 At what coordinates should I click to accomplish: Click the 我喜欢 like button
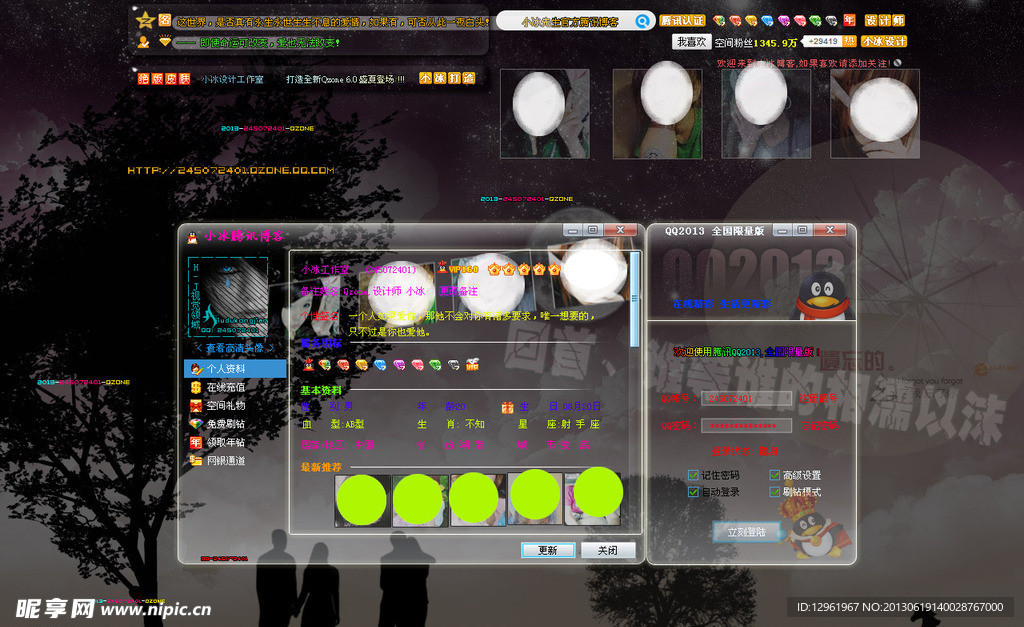click(691, 42)
